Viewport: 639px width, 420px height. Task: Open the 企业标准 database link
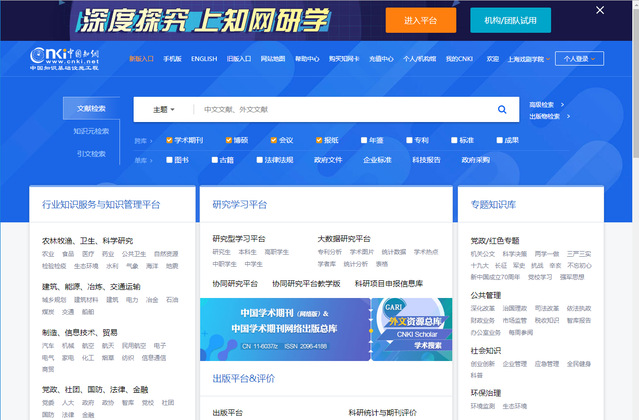377,160
